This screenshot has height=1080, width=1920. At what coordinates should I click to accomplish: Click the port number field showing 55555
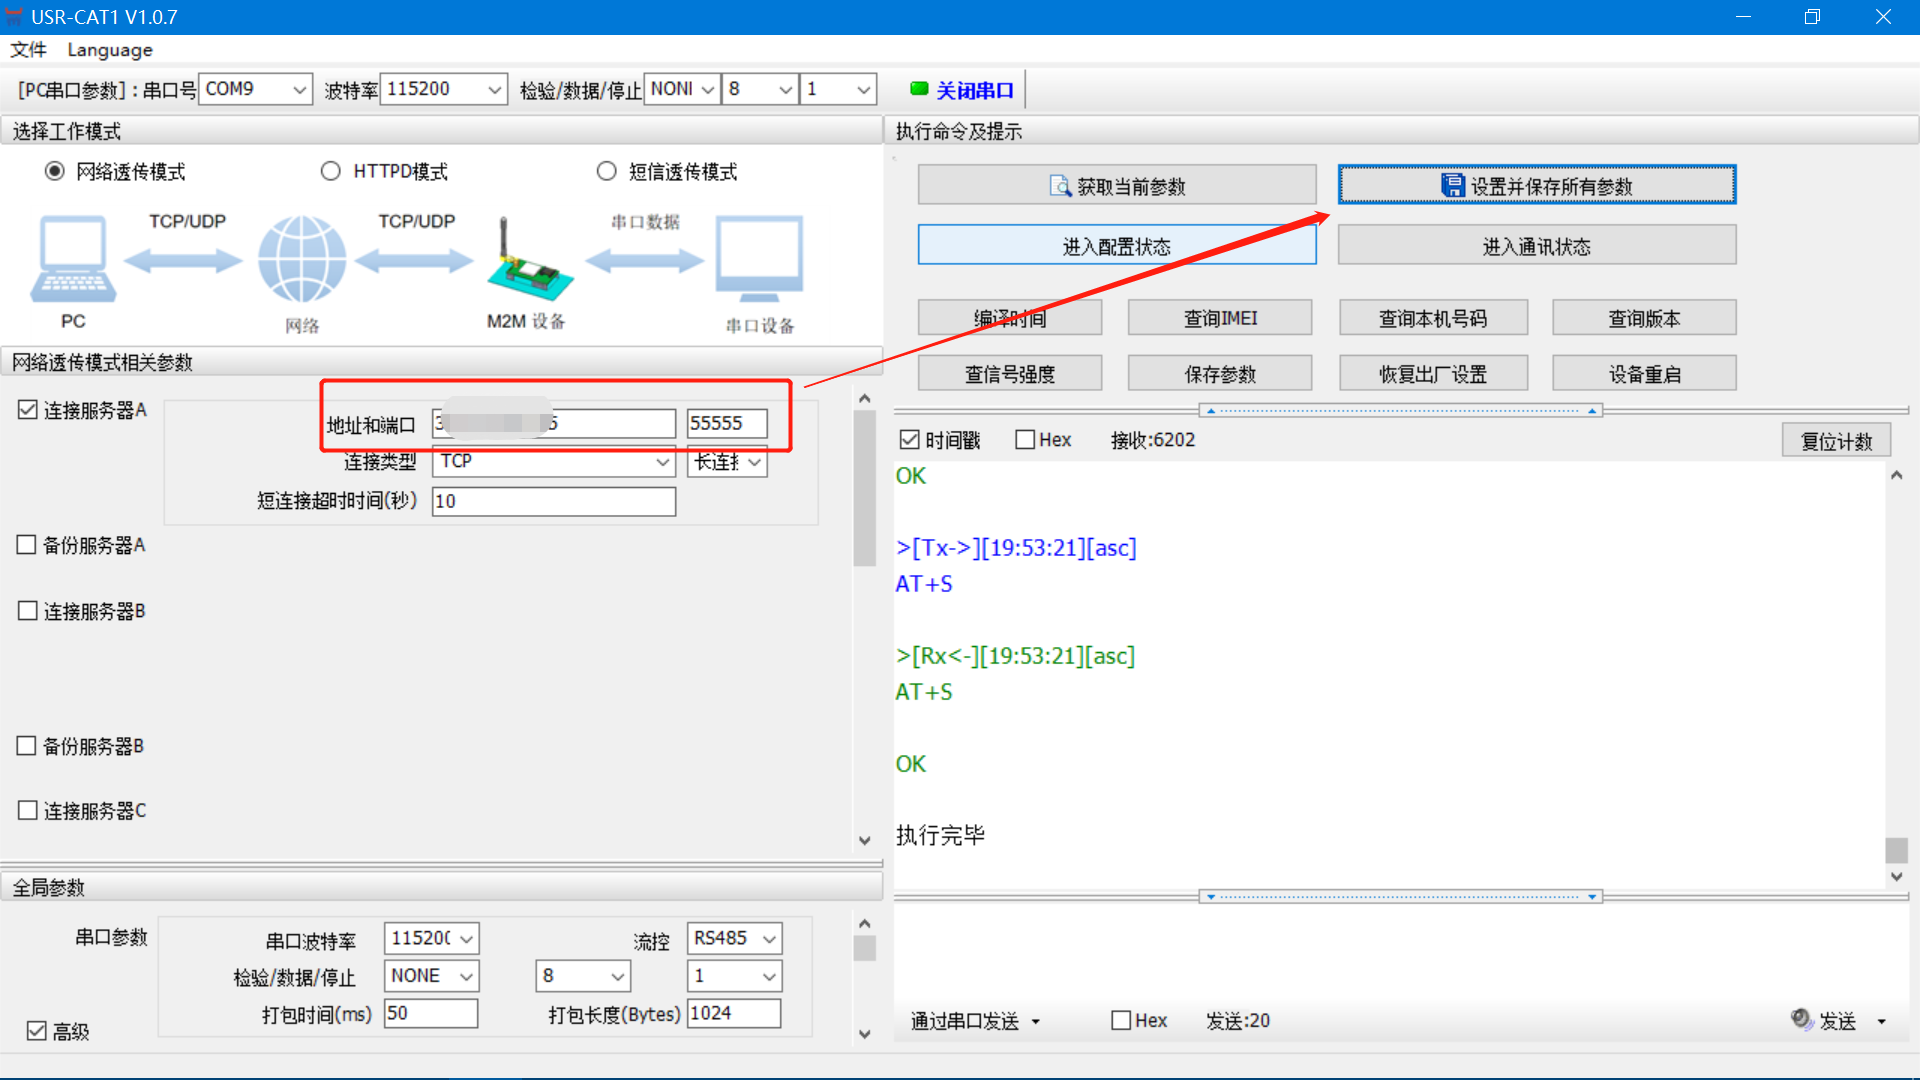coord(727,423)
